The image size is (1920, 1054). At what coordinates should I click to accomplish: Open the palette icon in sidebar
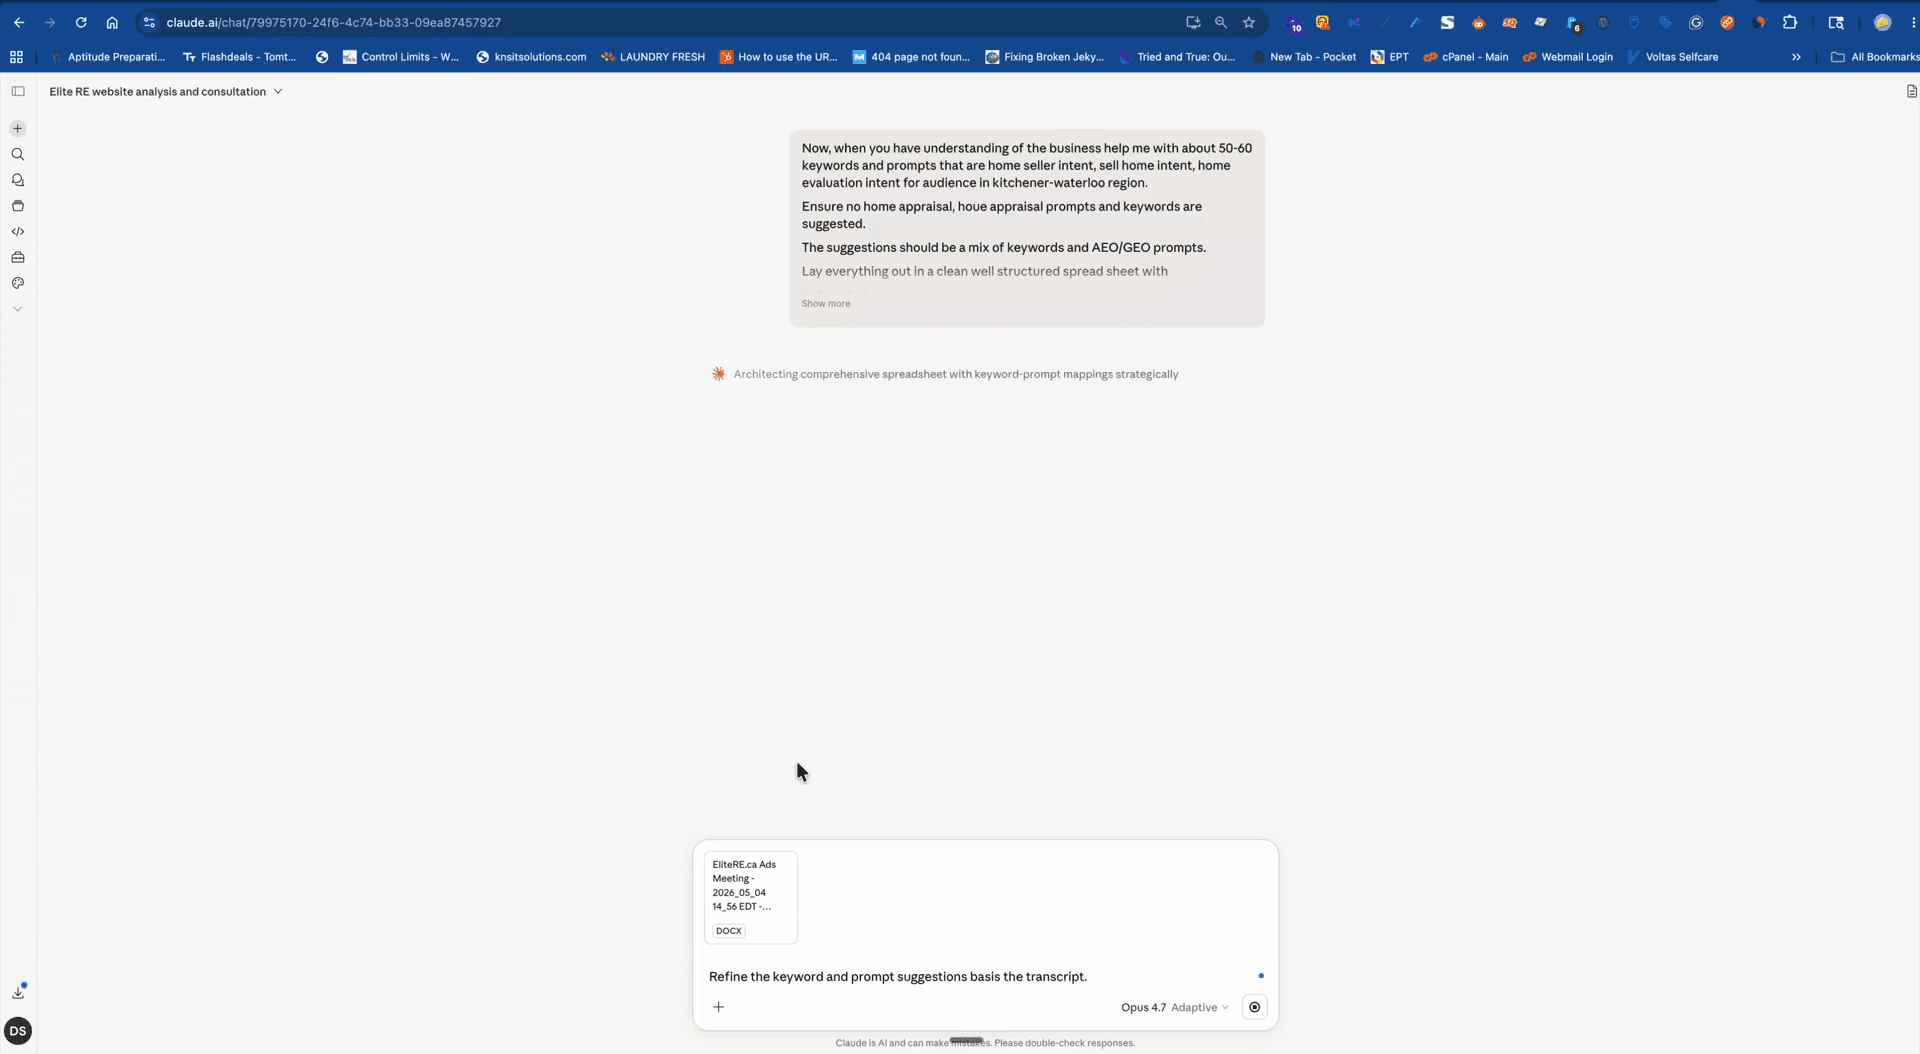click(18, 283)
